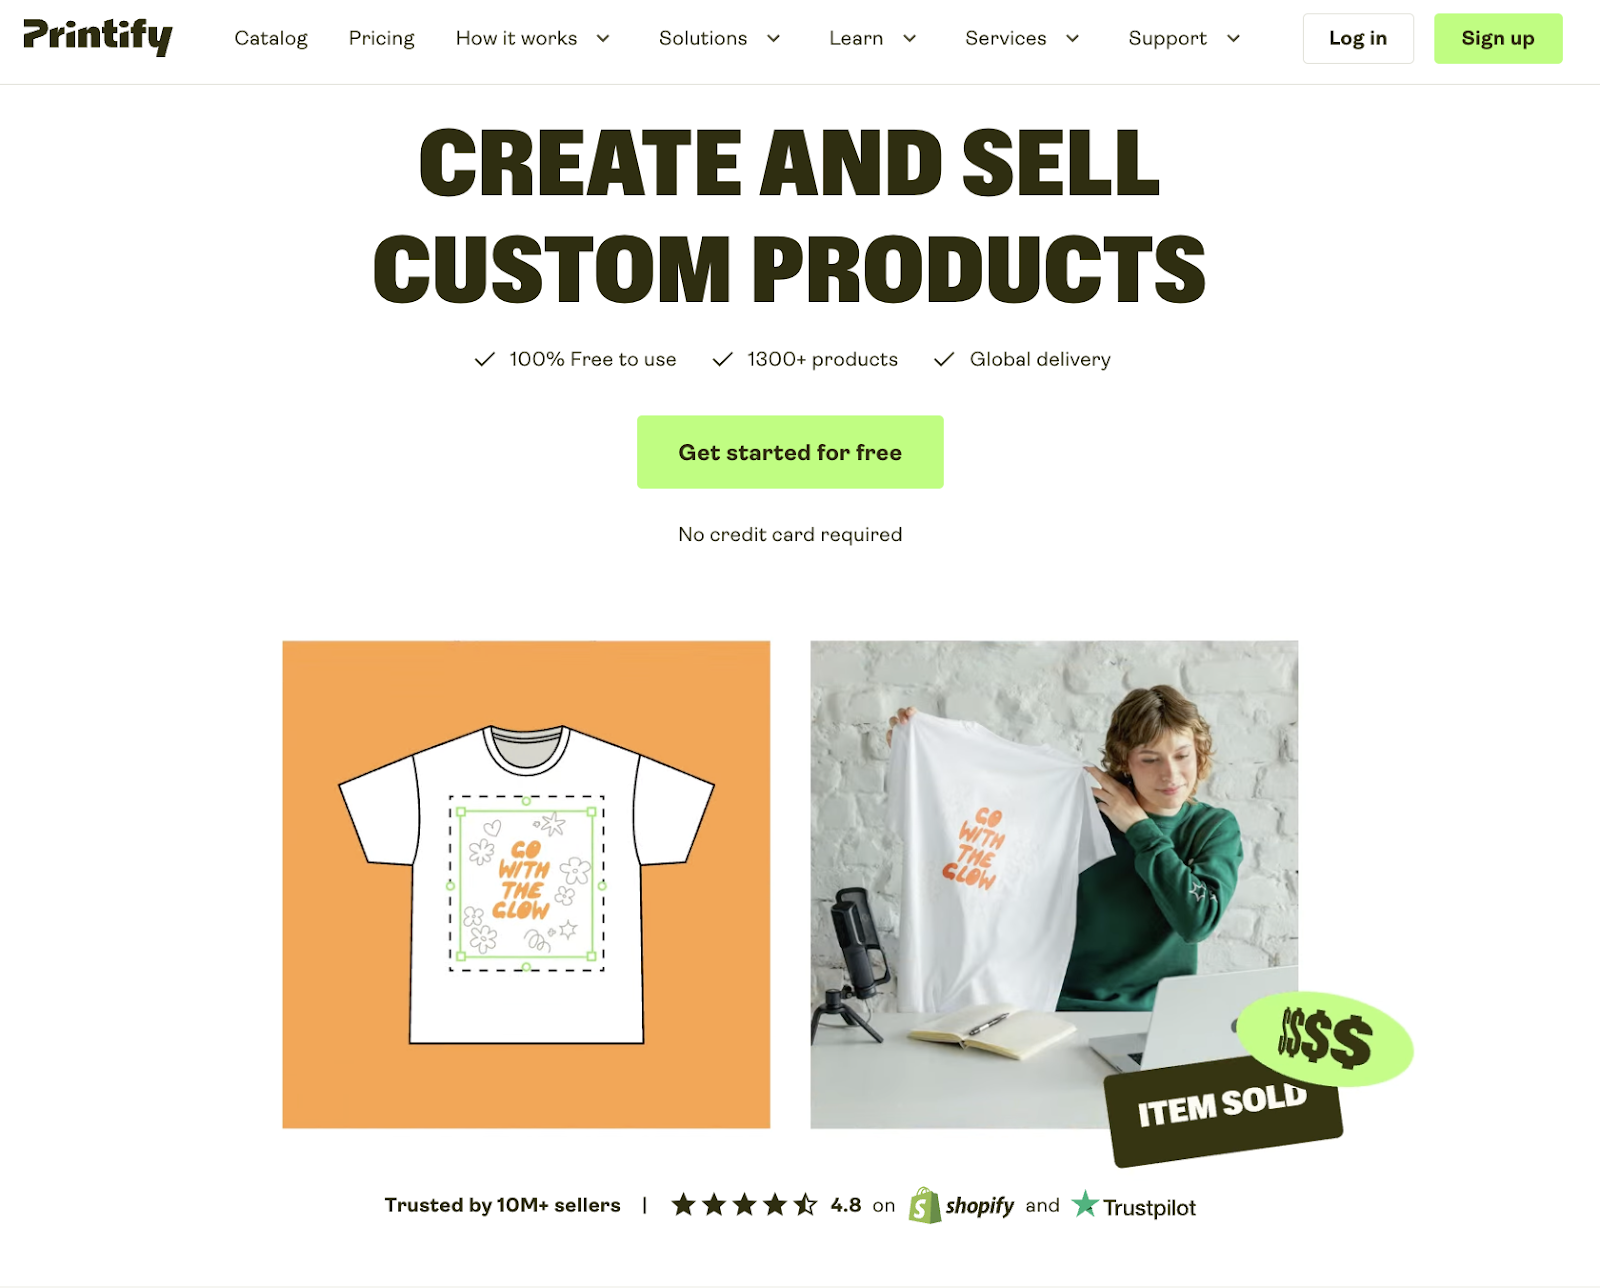Click the Shopify logo in trust bar

coord(961,1206)
